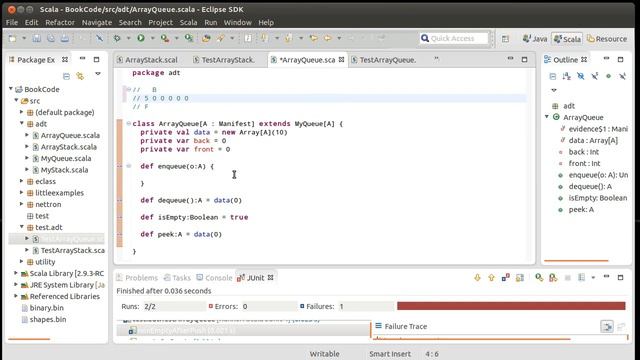Image resolution: width=640 pixels, height=360 pixels.
Task: Open the JUnit panel view menu dropdown
Action: (593, 278)
